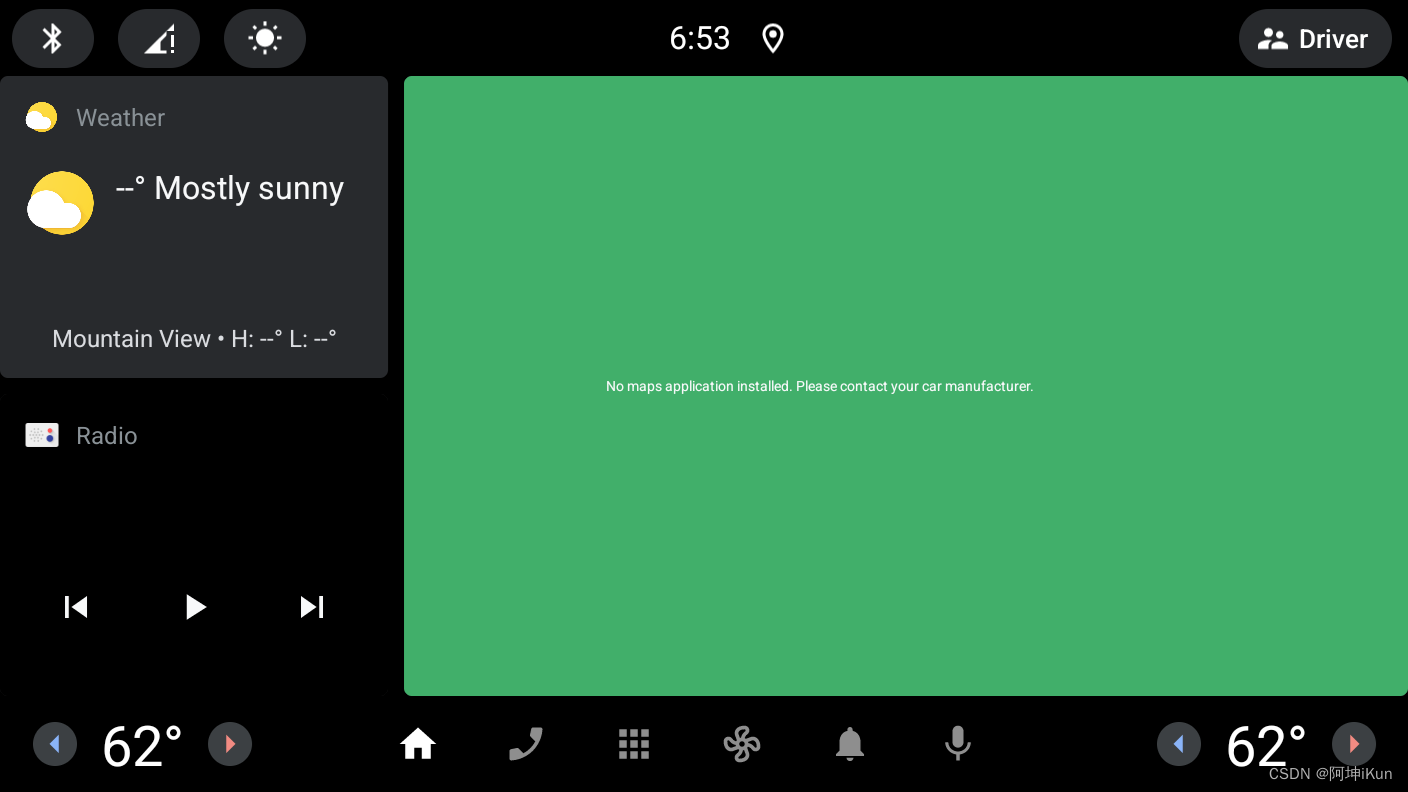Viewport: 1408px width, 792px height.
Task: Tap the small Weather header icon
Action: [41, 117]
